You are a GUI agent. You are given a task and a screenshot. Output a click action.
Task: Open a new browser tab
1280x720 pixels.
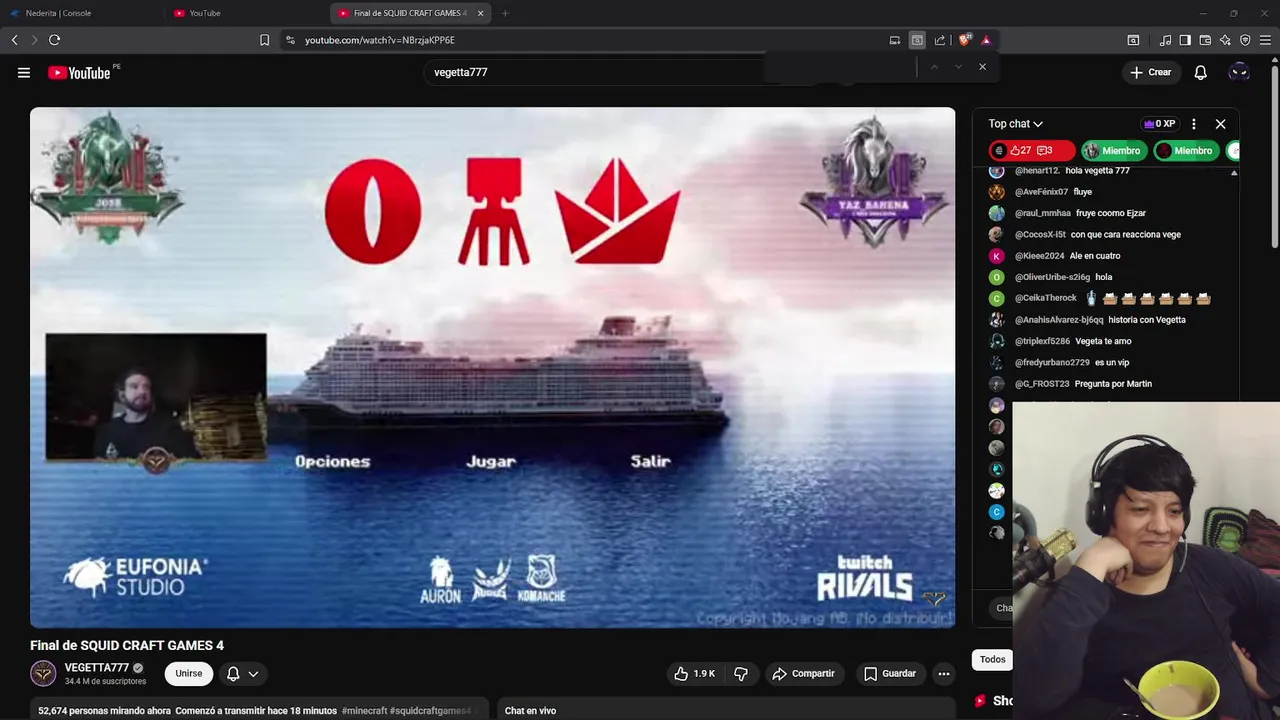point(505,13)
